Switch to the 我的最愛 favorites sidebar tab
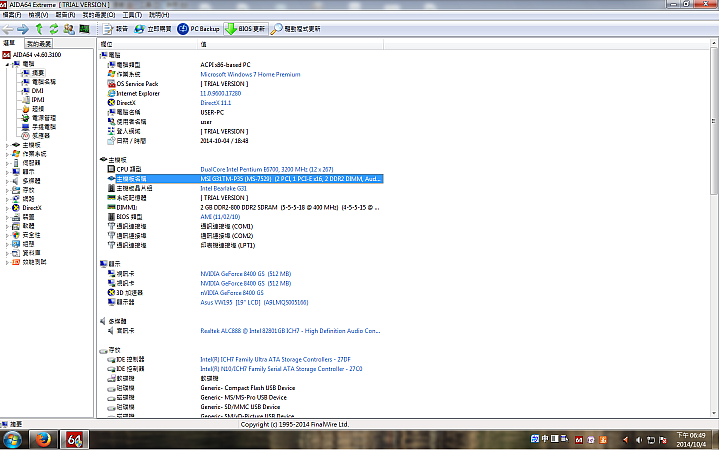 39,44
